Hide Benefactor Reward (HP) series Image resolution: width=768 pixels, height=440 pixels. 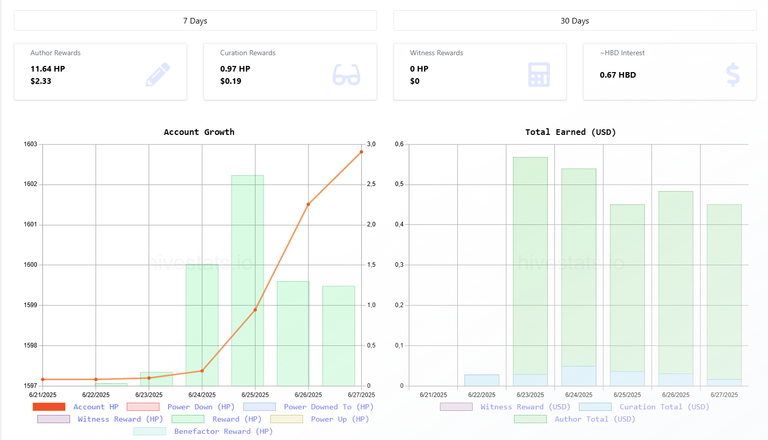pyautogui.click(x=203, y=431)
